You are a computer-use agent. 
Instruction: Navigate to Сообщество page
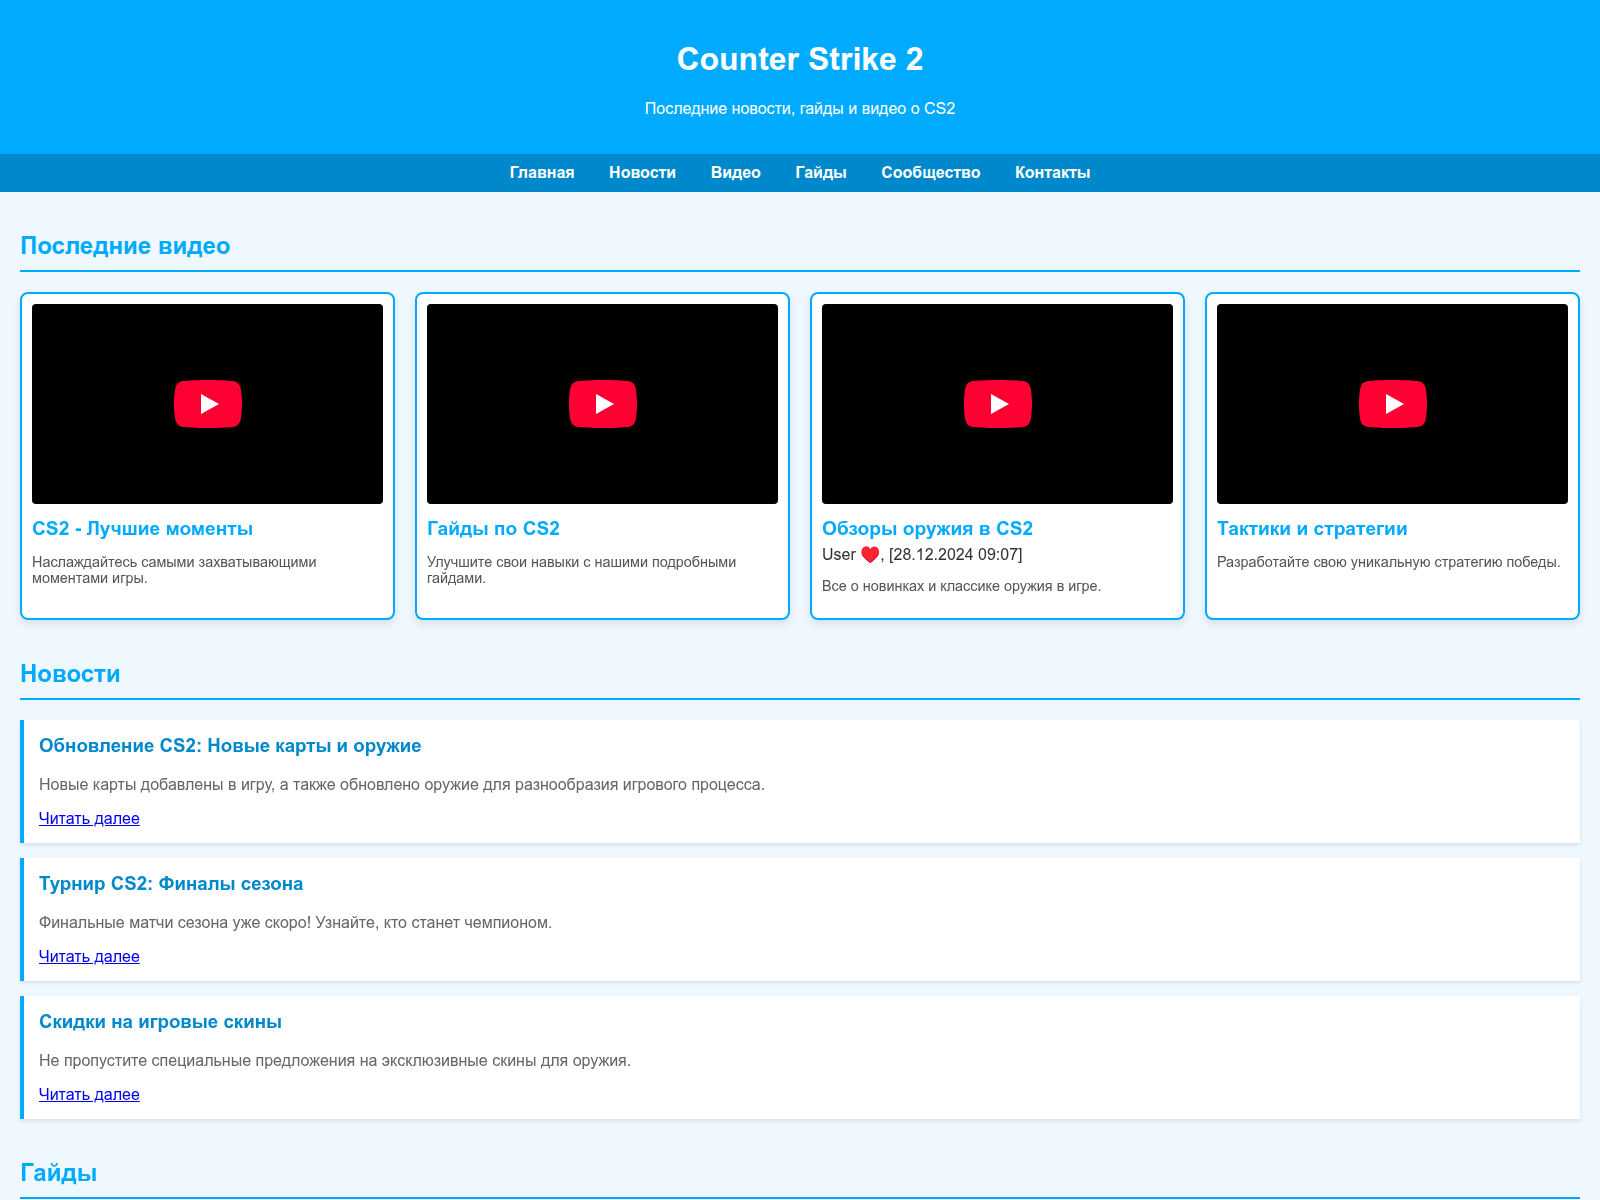point(931,173)
